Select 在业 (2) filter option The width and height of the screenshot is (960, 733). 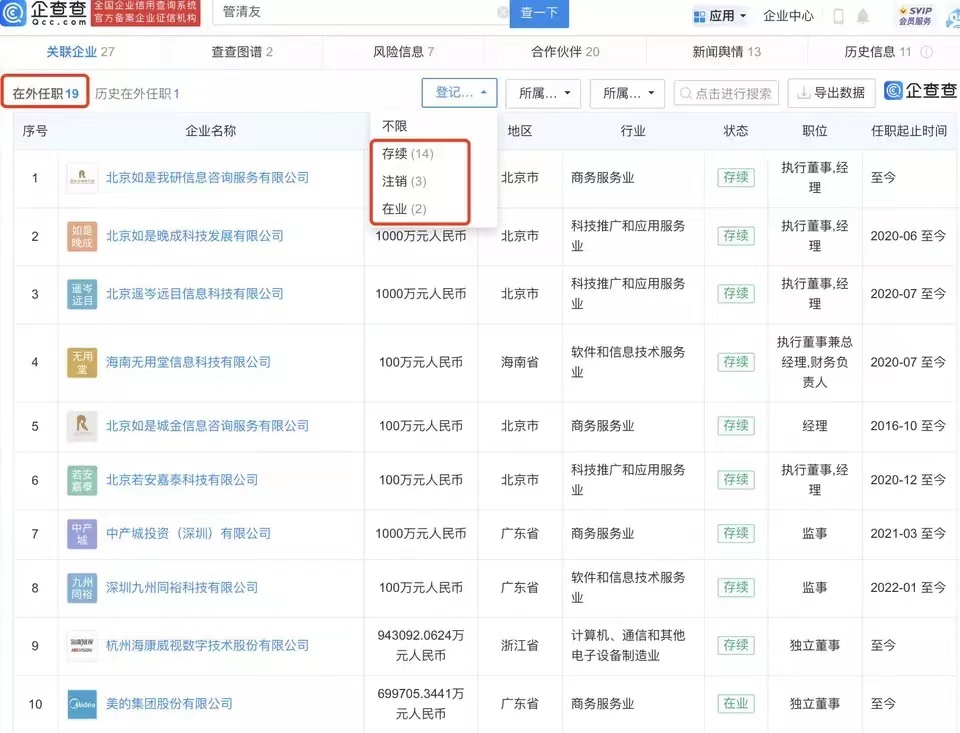pyautogui.click(x=404, y=209)
